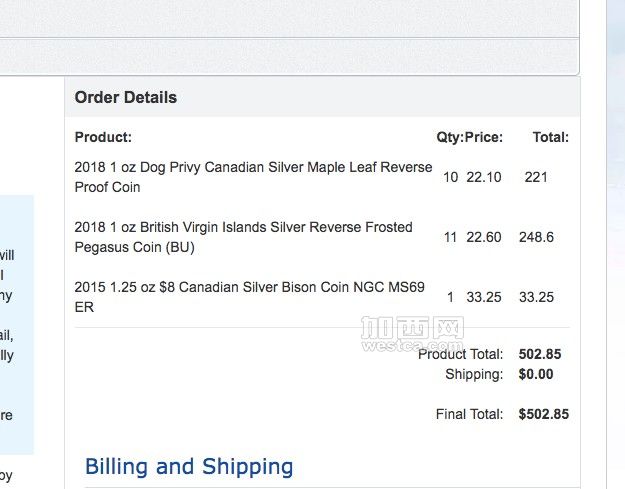Select the Product column header
This screenshot has width=625, height=489.
coord(103,137)
